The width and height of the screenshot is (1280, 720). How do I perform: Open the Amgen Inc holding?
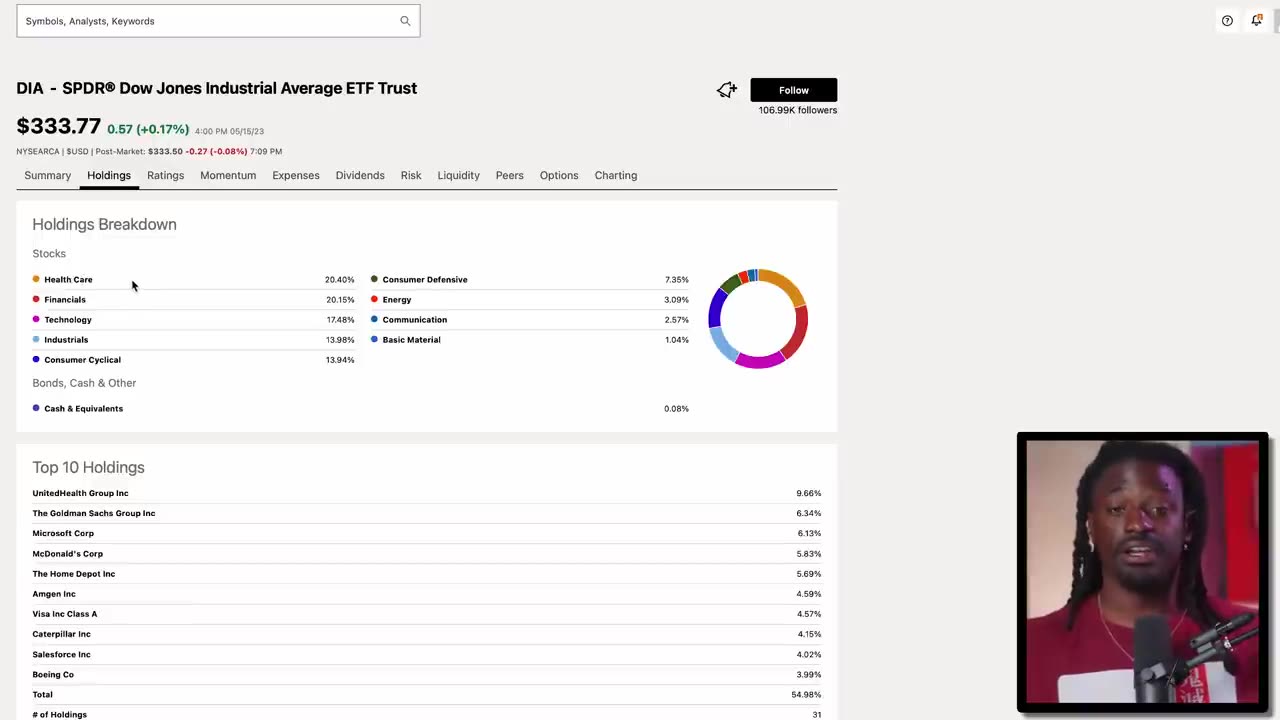click(x=54, y=594)
